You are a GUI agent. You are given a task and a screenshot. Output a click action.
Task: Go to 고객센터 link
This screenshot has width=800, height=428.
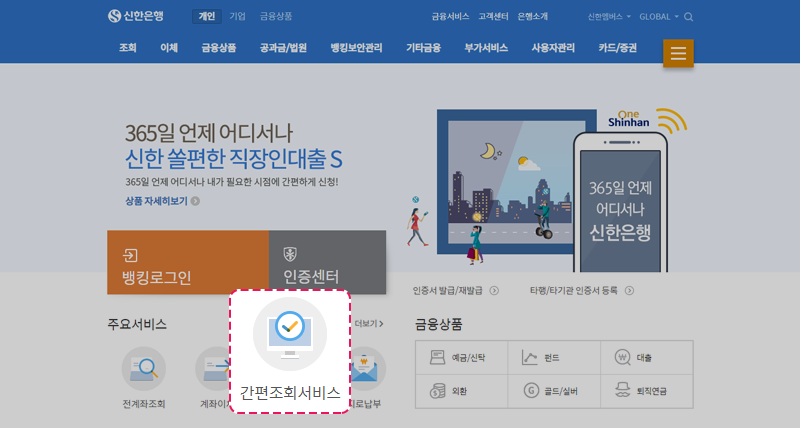[x=493, y=16]
